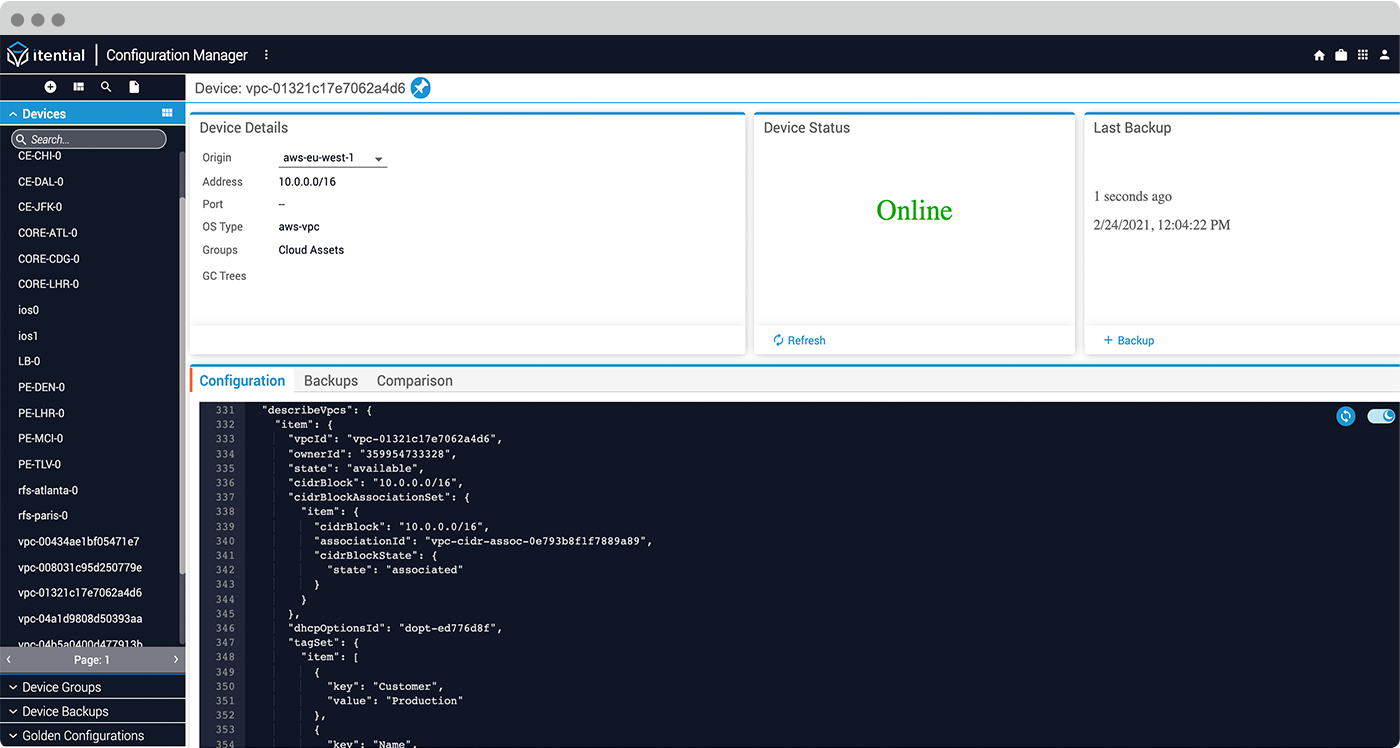
Task: Click the sync icon above the configuration view
Action: (x=1345, y=416)
